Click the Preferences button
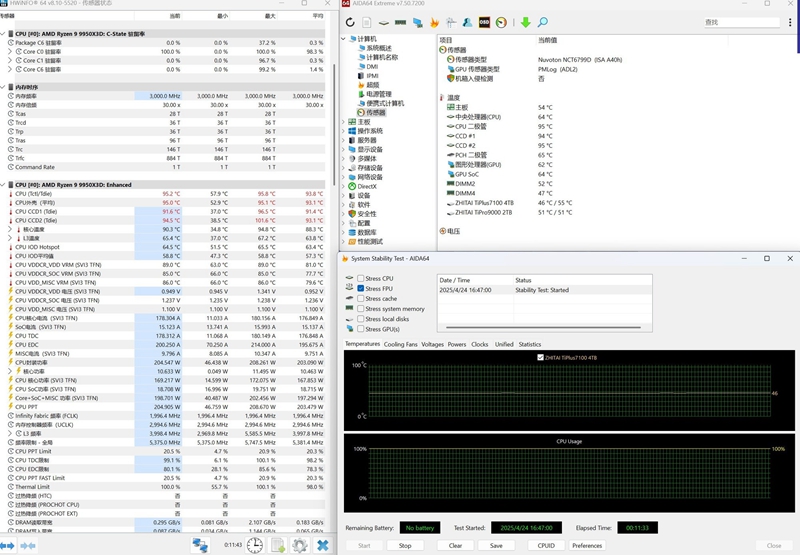The width and height of the screenshot is (800, 555). click(x=587, y=545)
